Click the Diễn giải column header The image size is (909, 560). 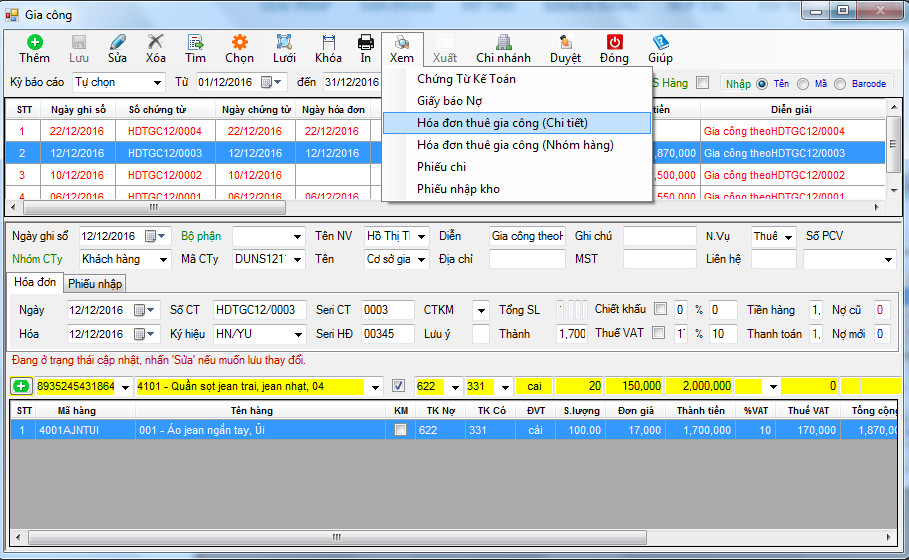791,110
